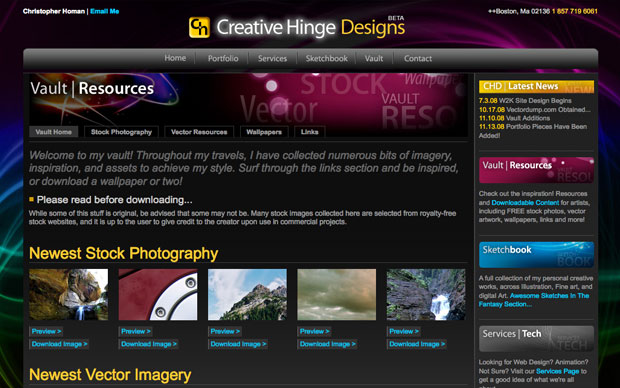Open the cave waterfall stock thumbnail
Screen dimensions: 620x388
click(x=68, y=294)
